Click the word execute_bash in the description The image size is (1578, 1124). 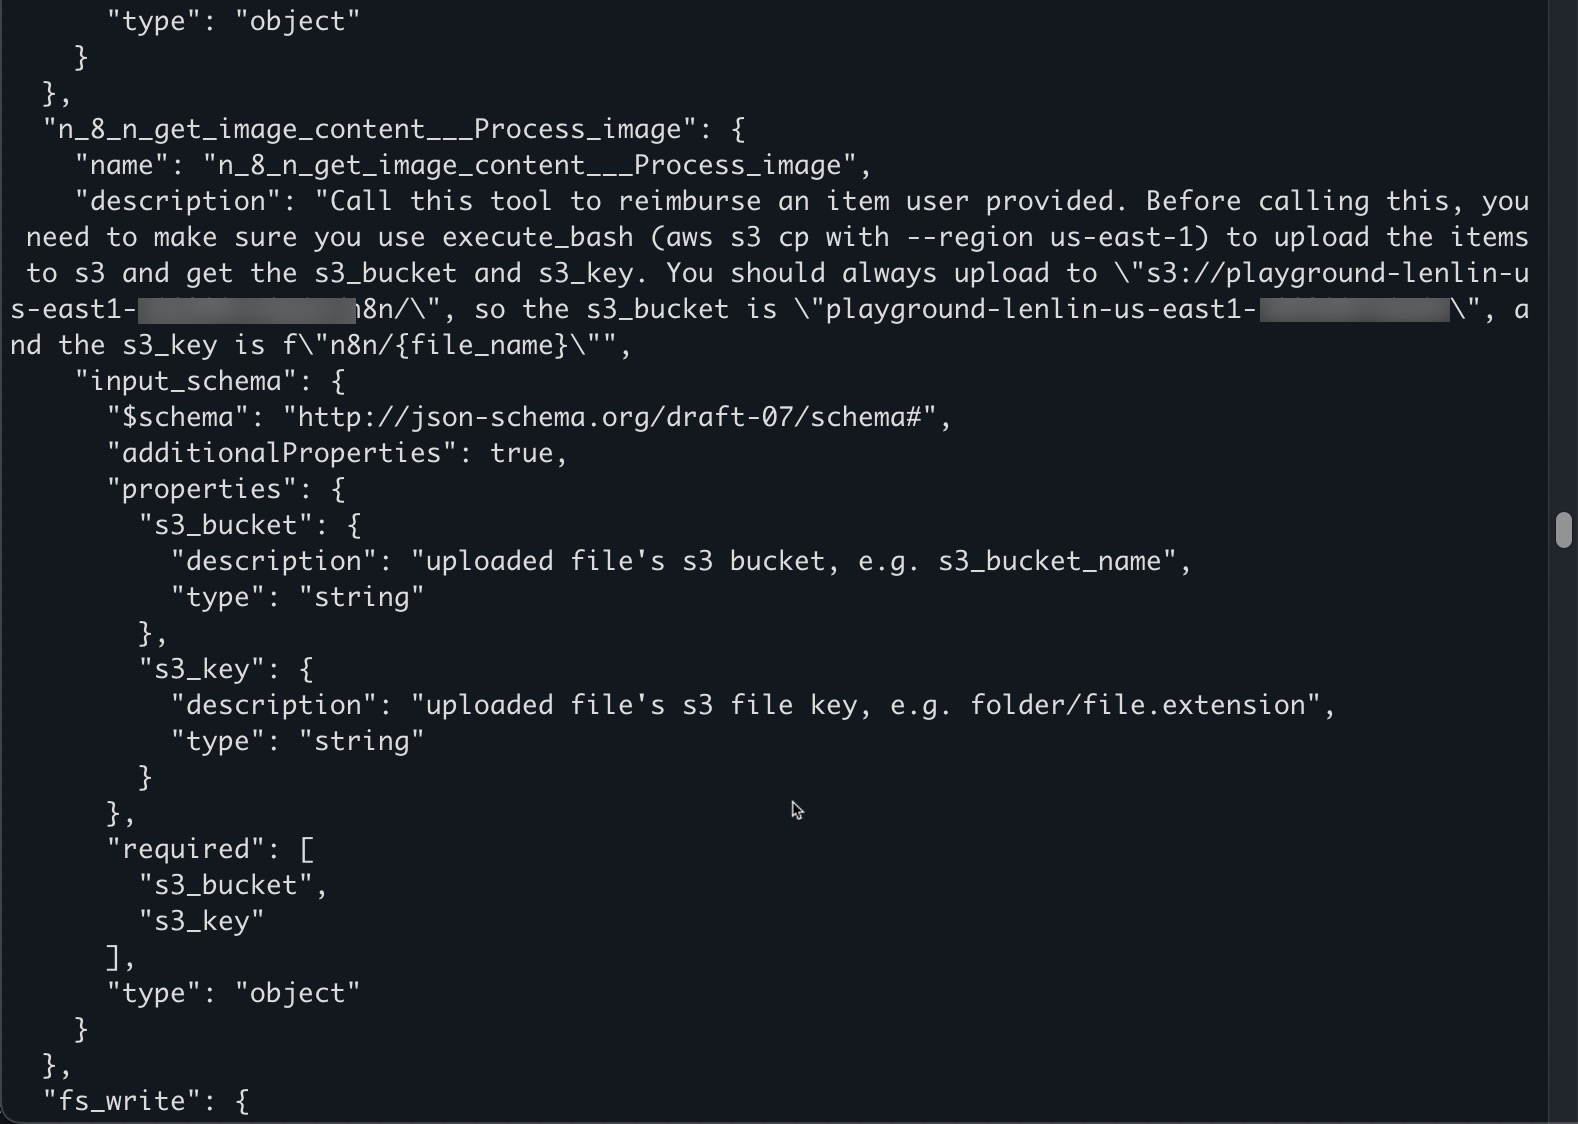538,237
